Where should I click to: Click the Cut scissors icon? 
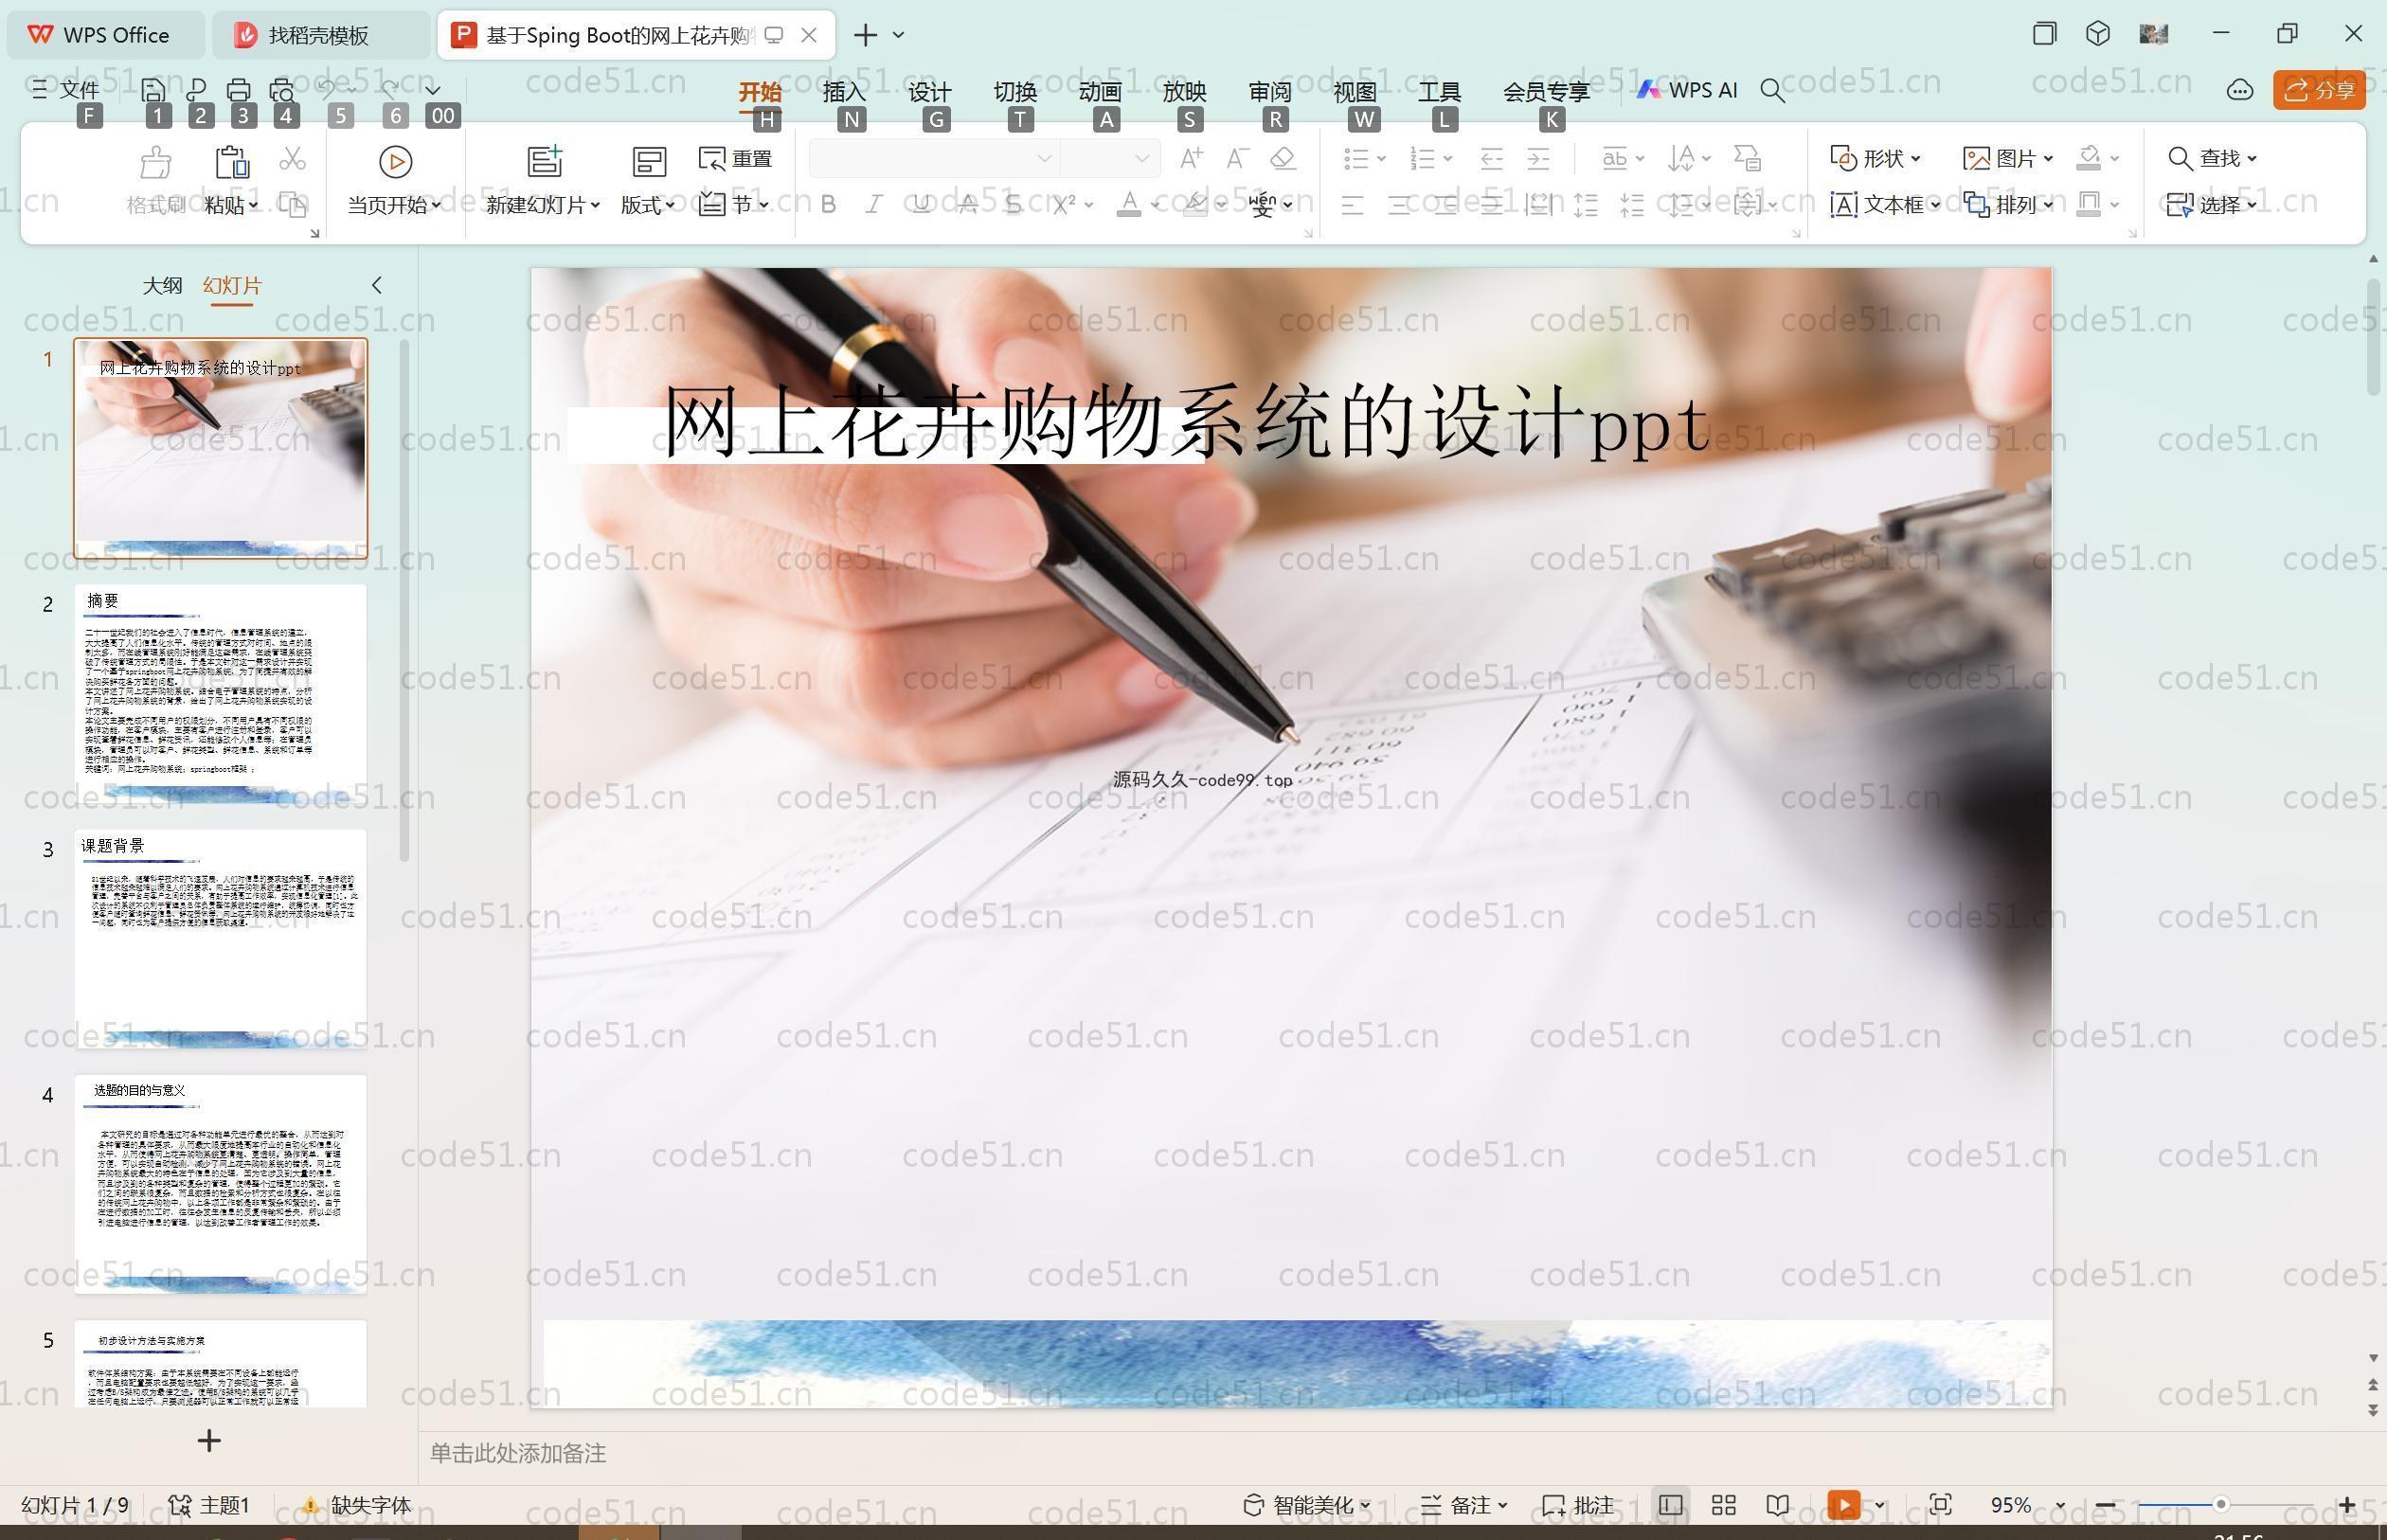pos(292,158)
